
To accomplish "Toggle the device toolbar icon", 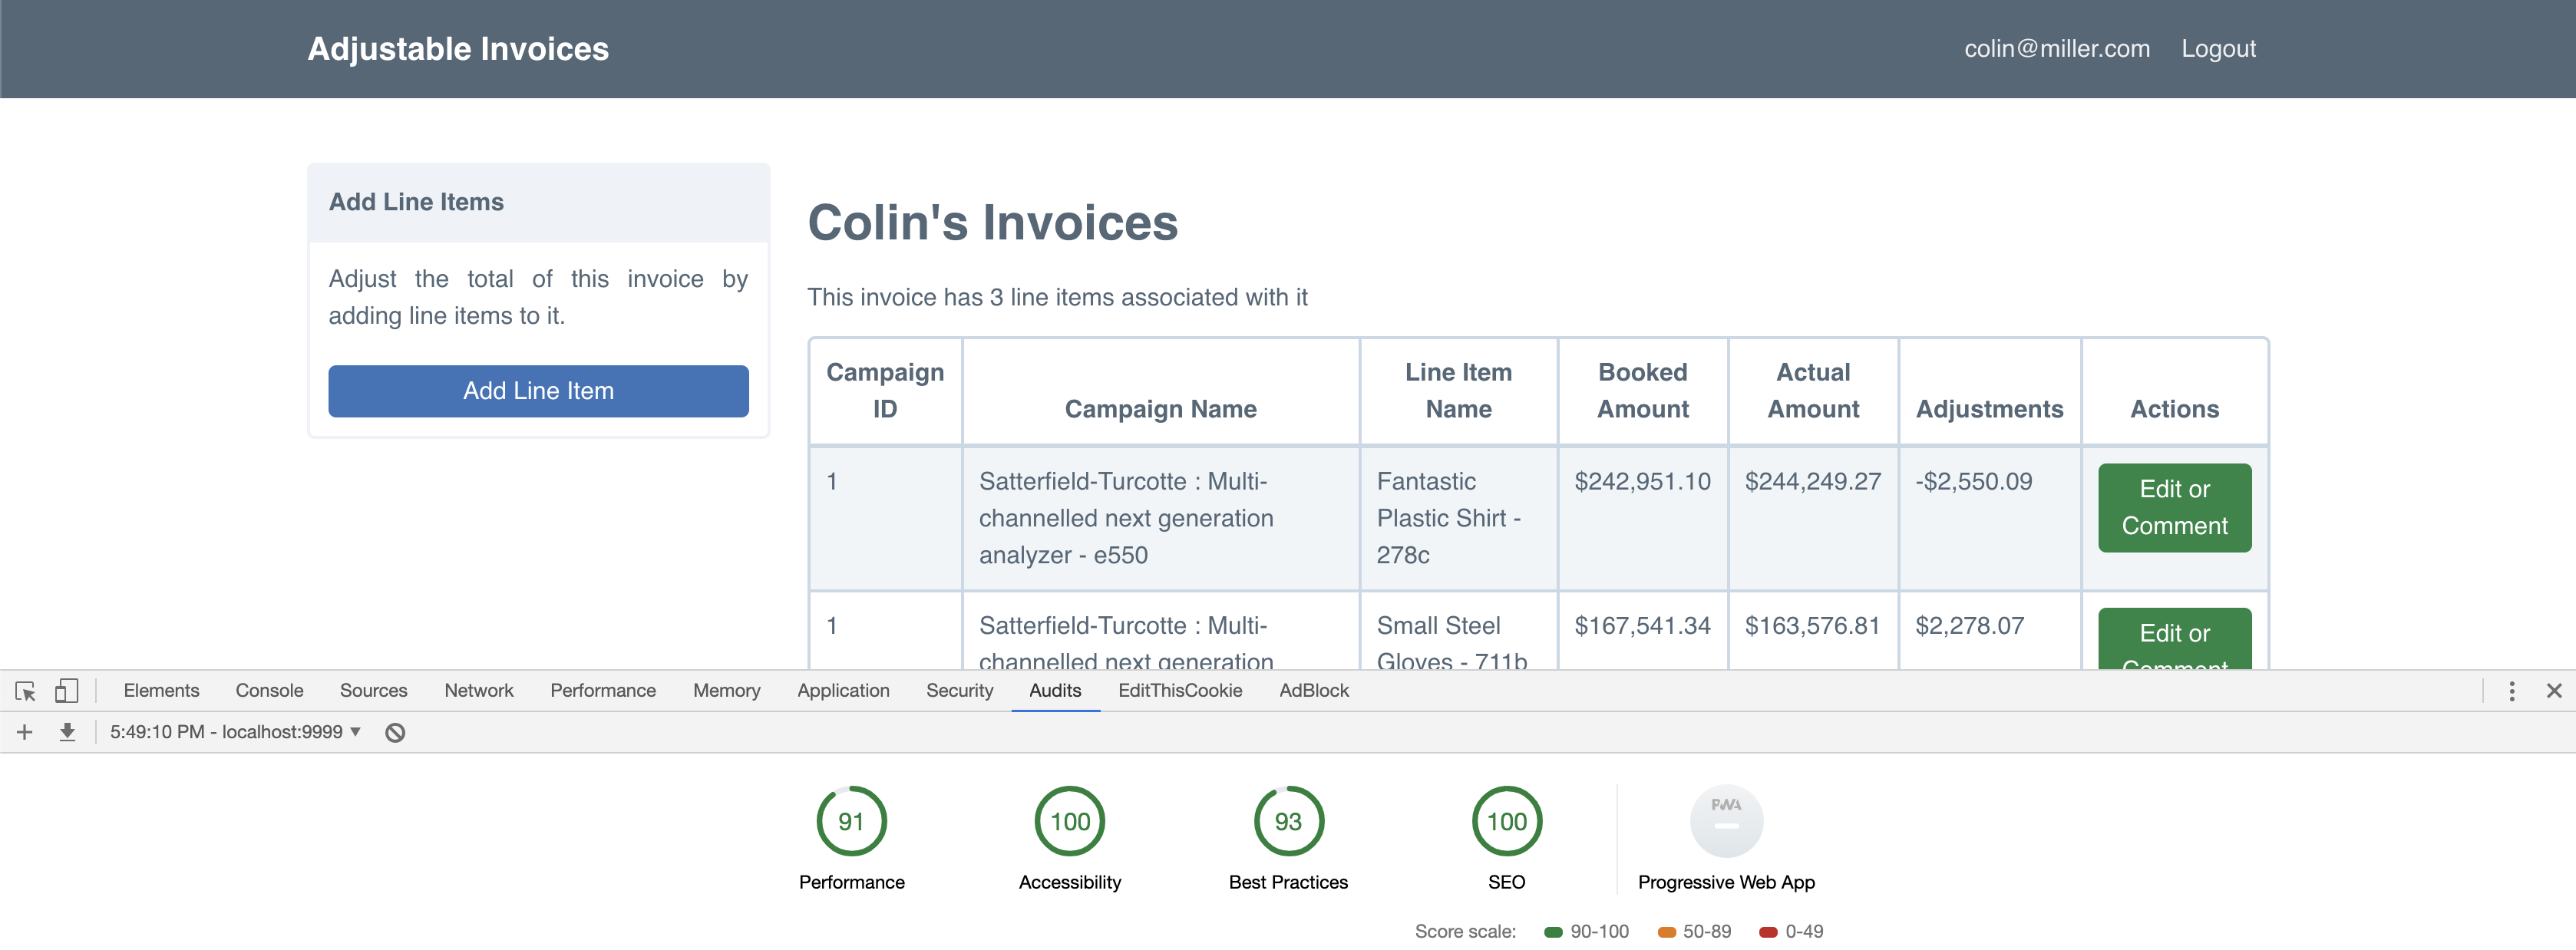I will pyautogui.click(x=66, y=691).
